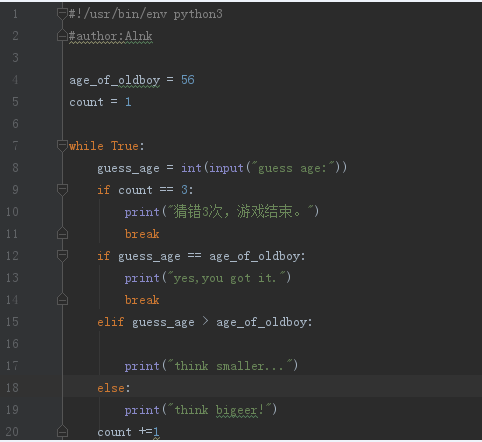Click the 'think smaller...' string
Screen dimensions: 482x442
pyautogui.click(x=230, y=366)
